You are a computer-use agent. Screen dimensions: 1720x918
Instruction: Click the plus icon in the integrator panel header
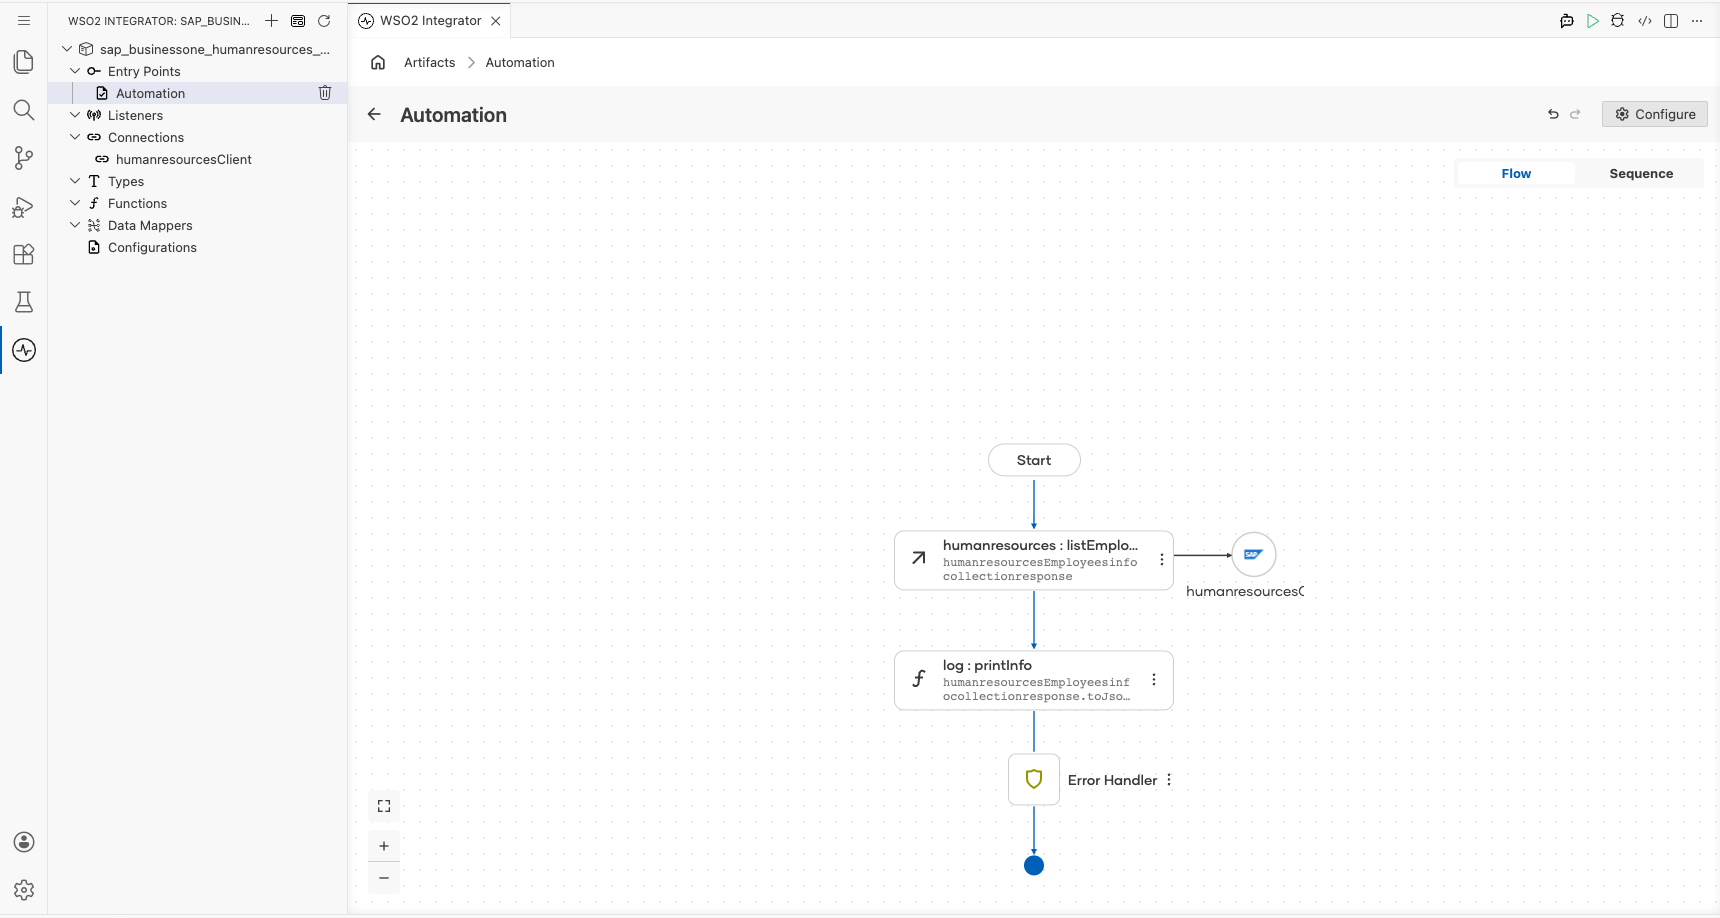271,20
